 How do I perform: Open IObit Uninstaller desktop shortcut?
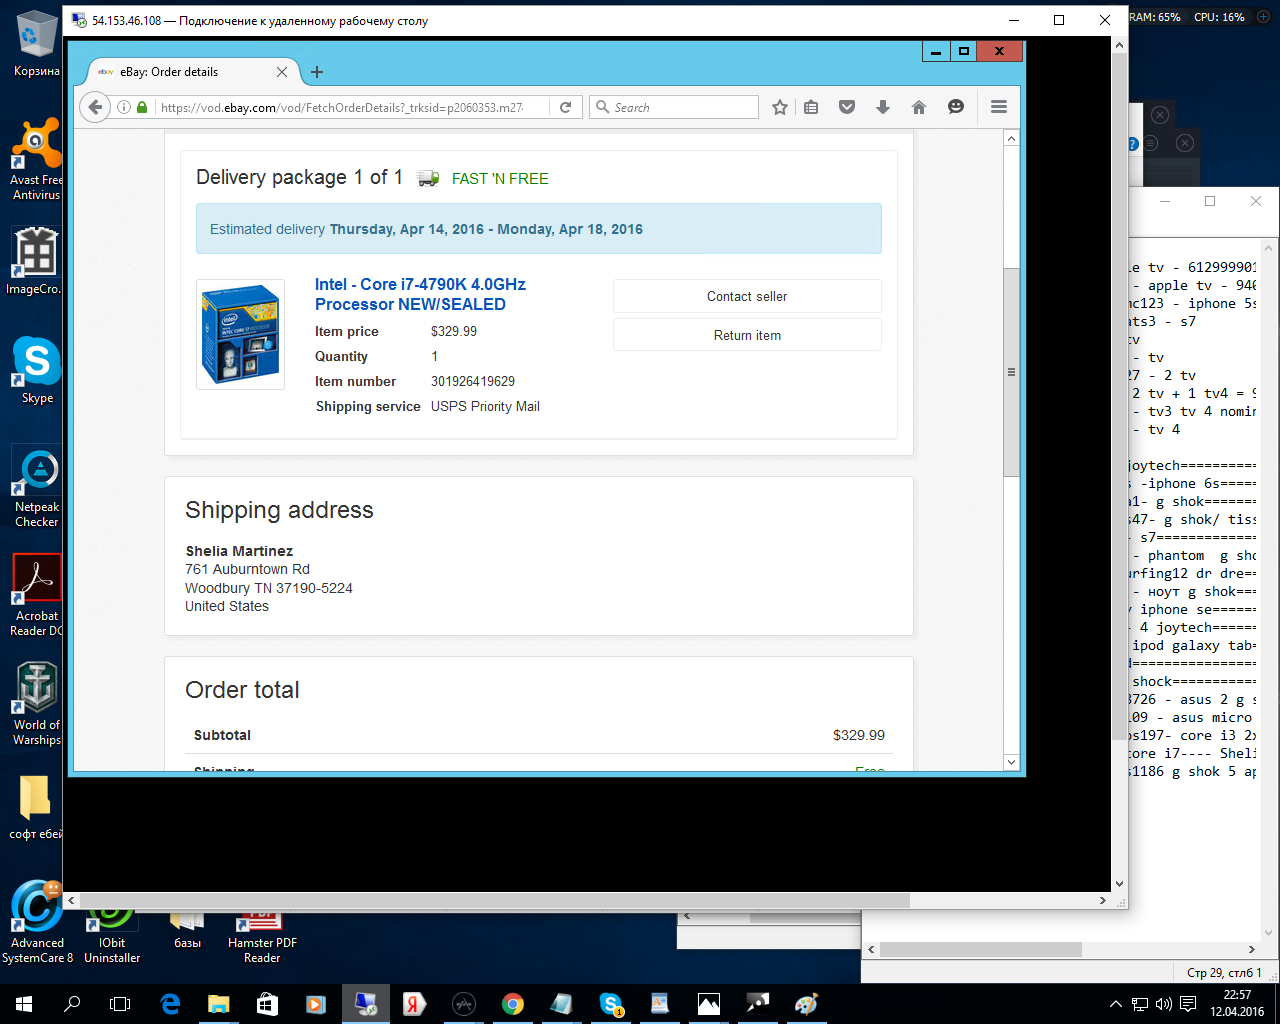112,935
